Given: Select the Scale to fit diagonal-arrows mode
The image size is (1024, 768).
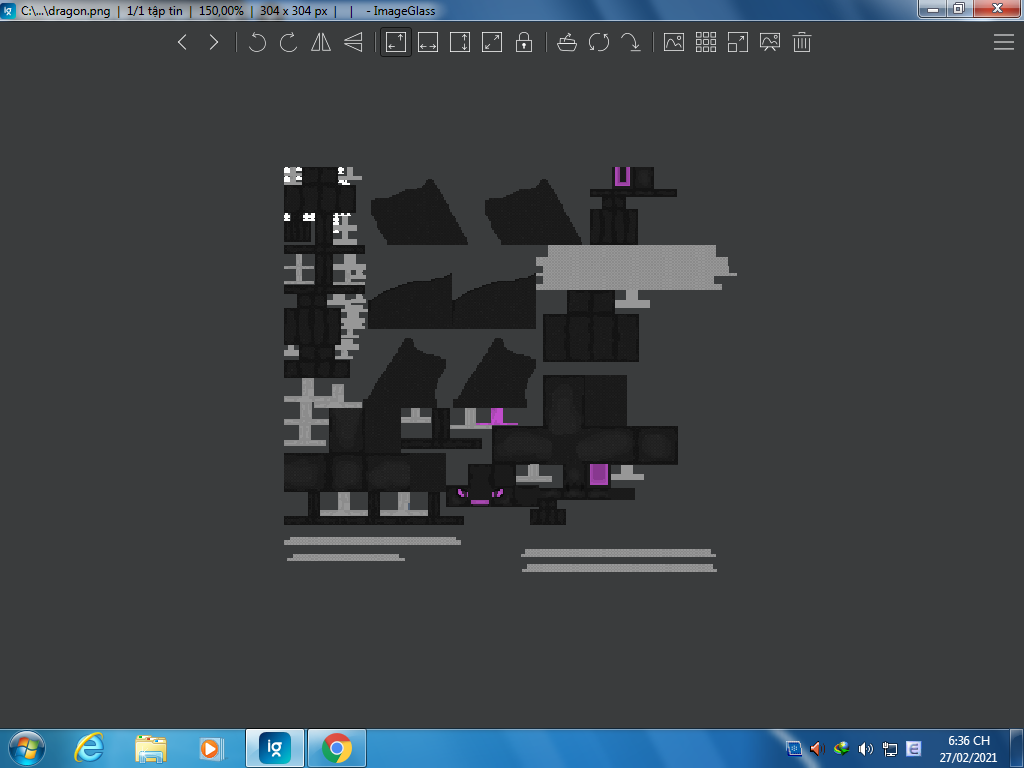Looking at the screenshot, I should 492,42.
